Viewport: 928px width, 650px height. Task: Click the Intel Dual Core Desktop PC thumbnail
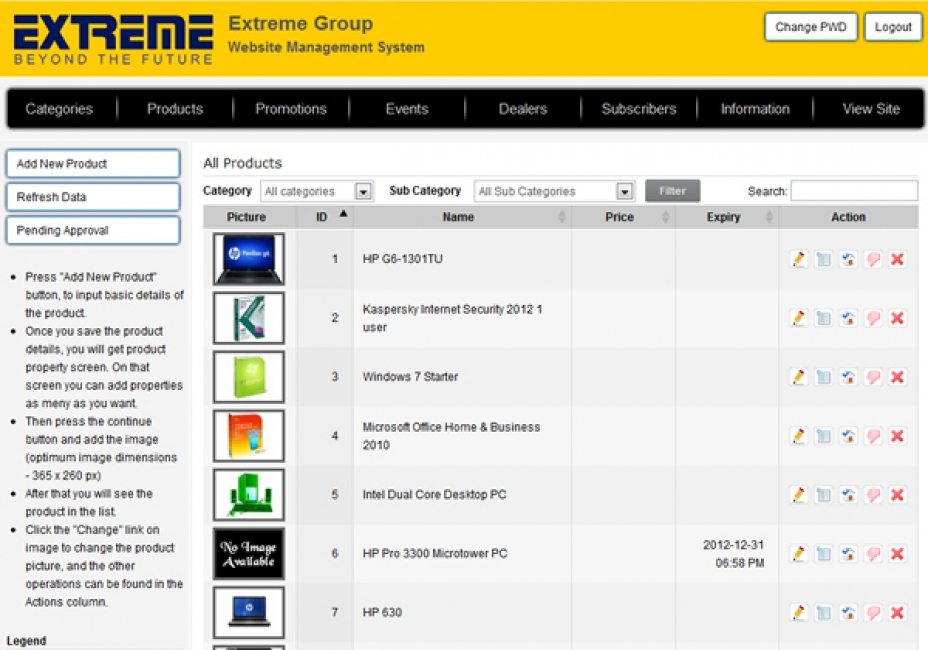(249, 494)
